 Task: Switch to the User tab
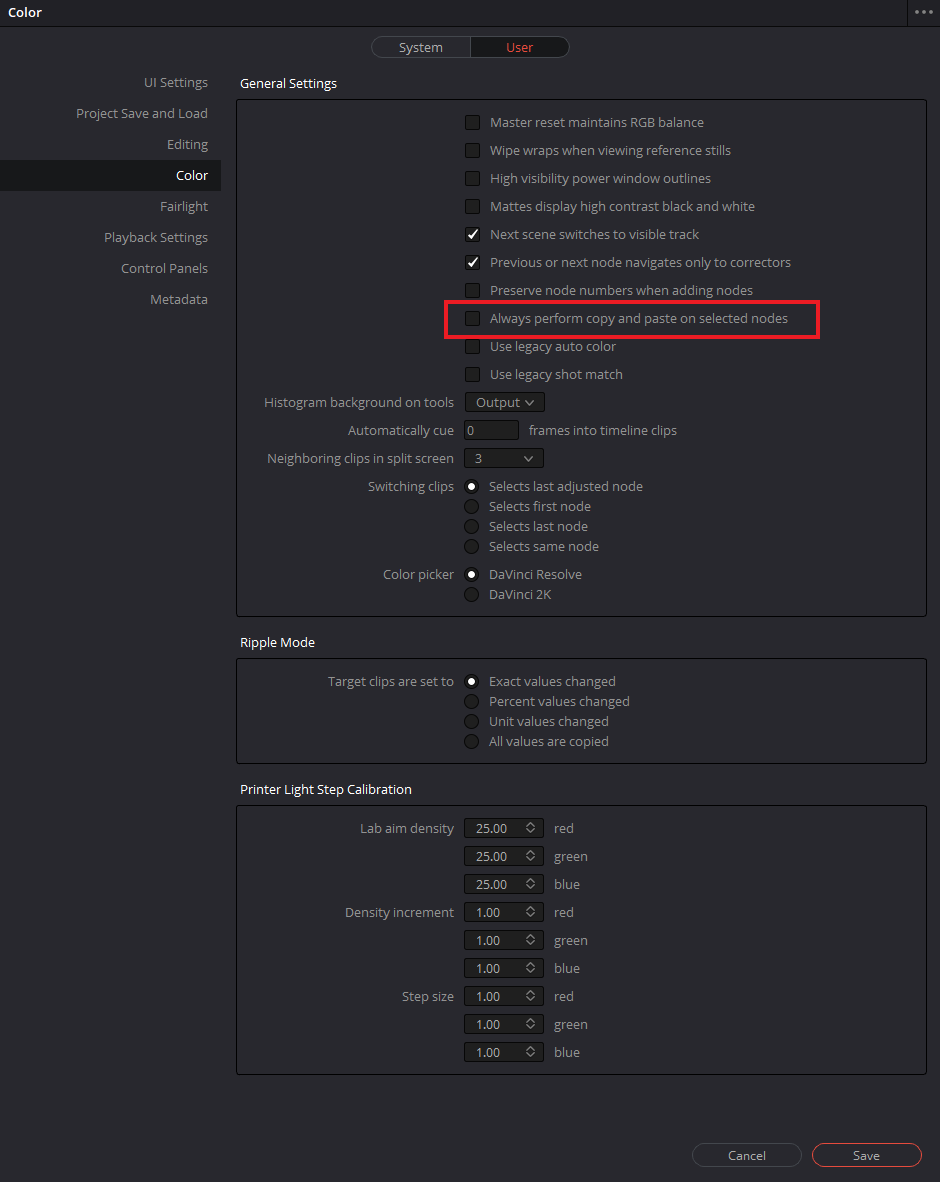tap(519, 47)
